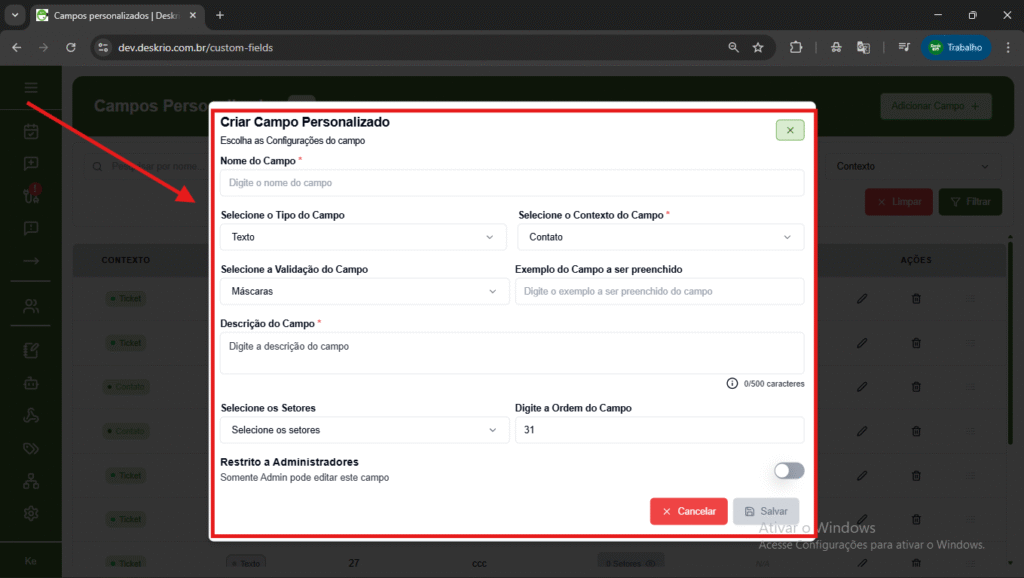Enable the Restrito a Administradores toggle
Image resolution: width=1024 pixels, height=578 pixels.
[x=788, y=470]
